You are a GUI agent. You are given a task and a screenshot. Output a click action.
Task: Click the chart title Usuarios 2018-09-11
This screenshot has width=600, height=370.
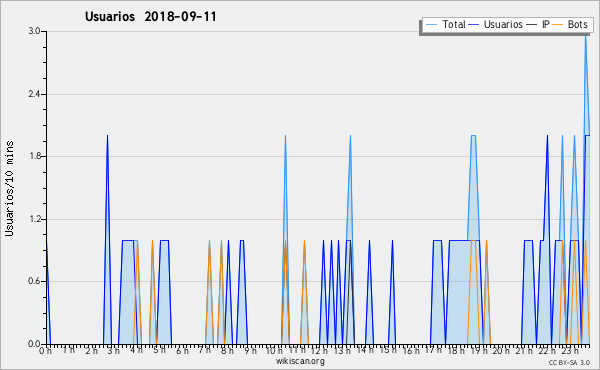coord(151,16)
